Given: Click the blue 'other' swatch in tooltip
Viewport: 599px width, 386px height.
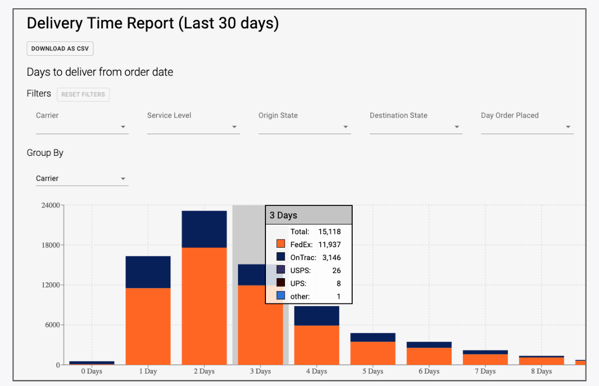Looking at the screenshot, I should click(281, 296).
